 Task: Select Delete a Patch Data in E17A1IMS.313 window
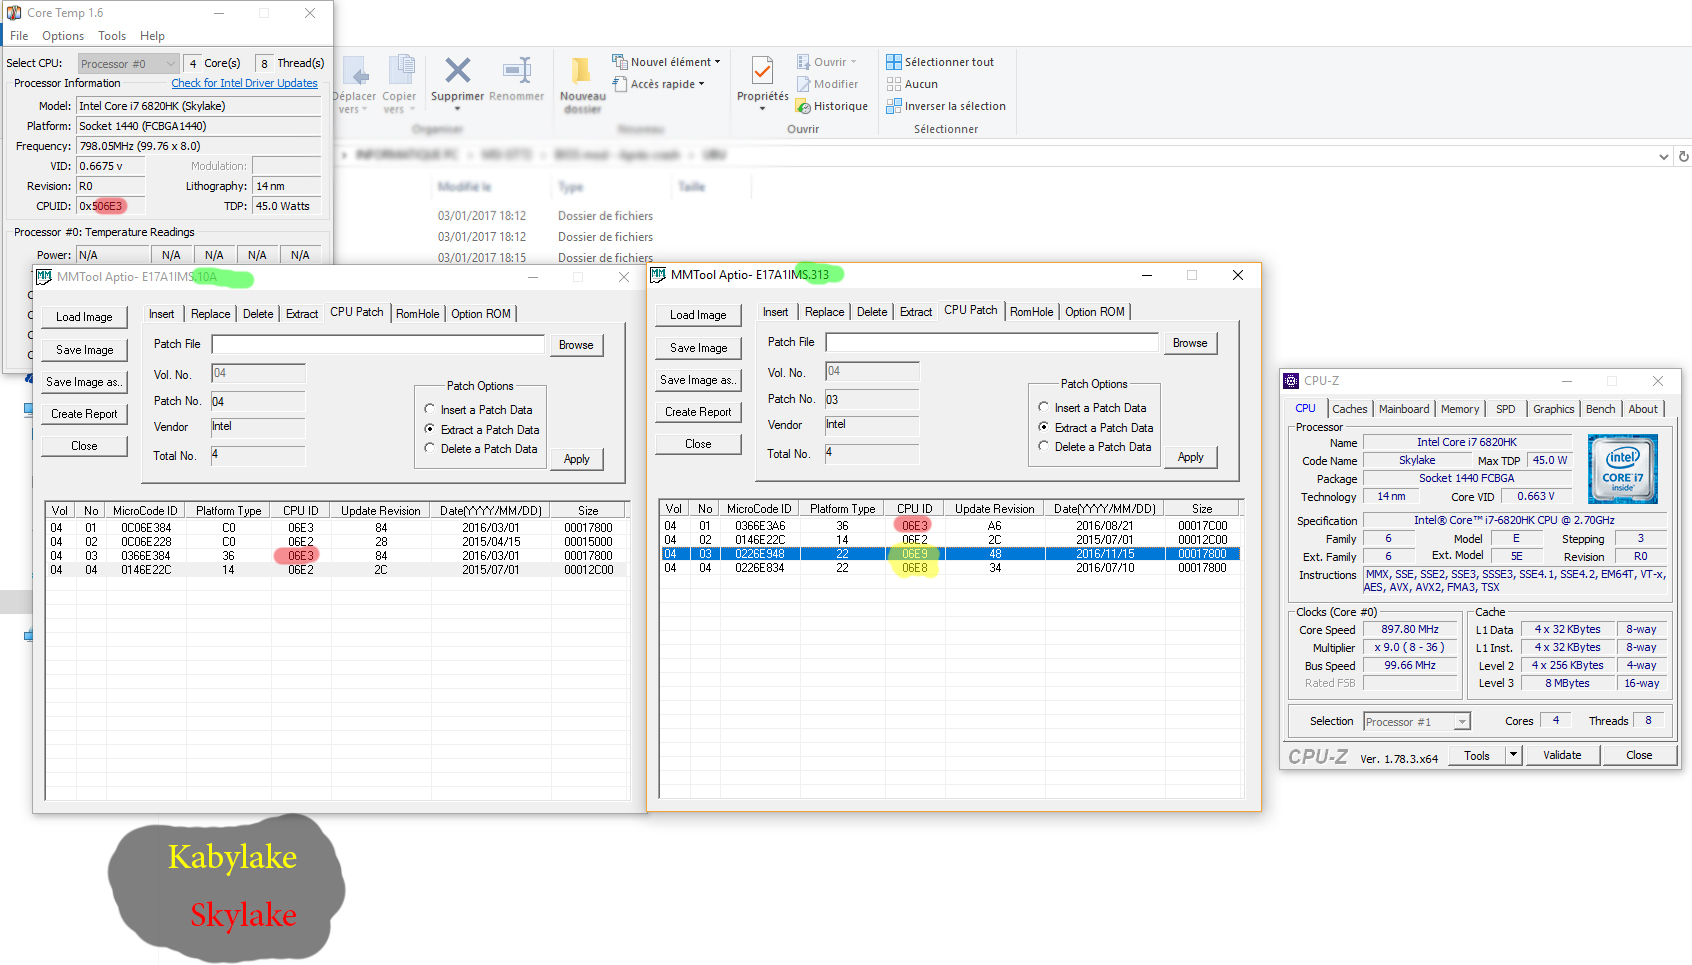(x=1044, y=447)
